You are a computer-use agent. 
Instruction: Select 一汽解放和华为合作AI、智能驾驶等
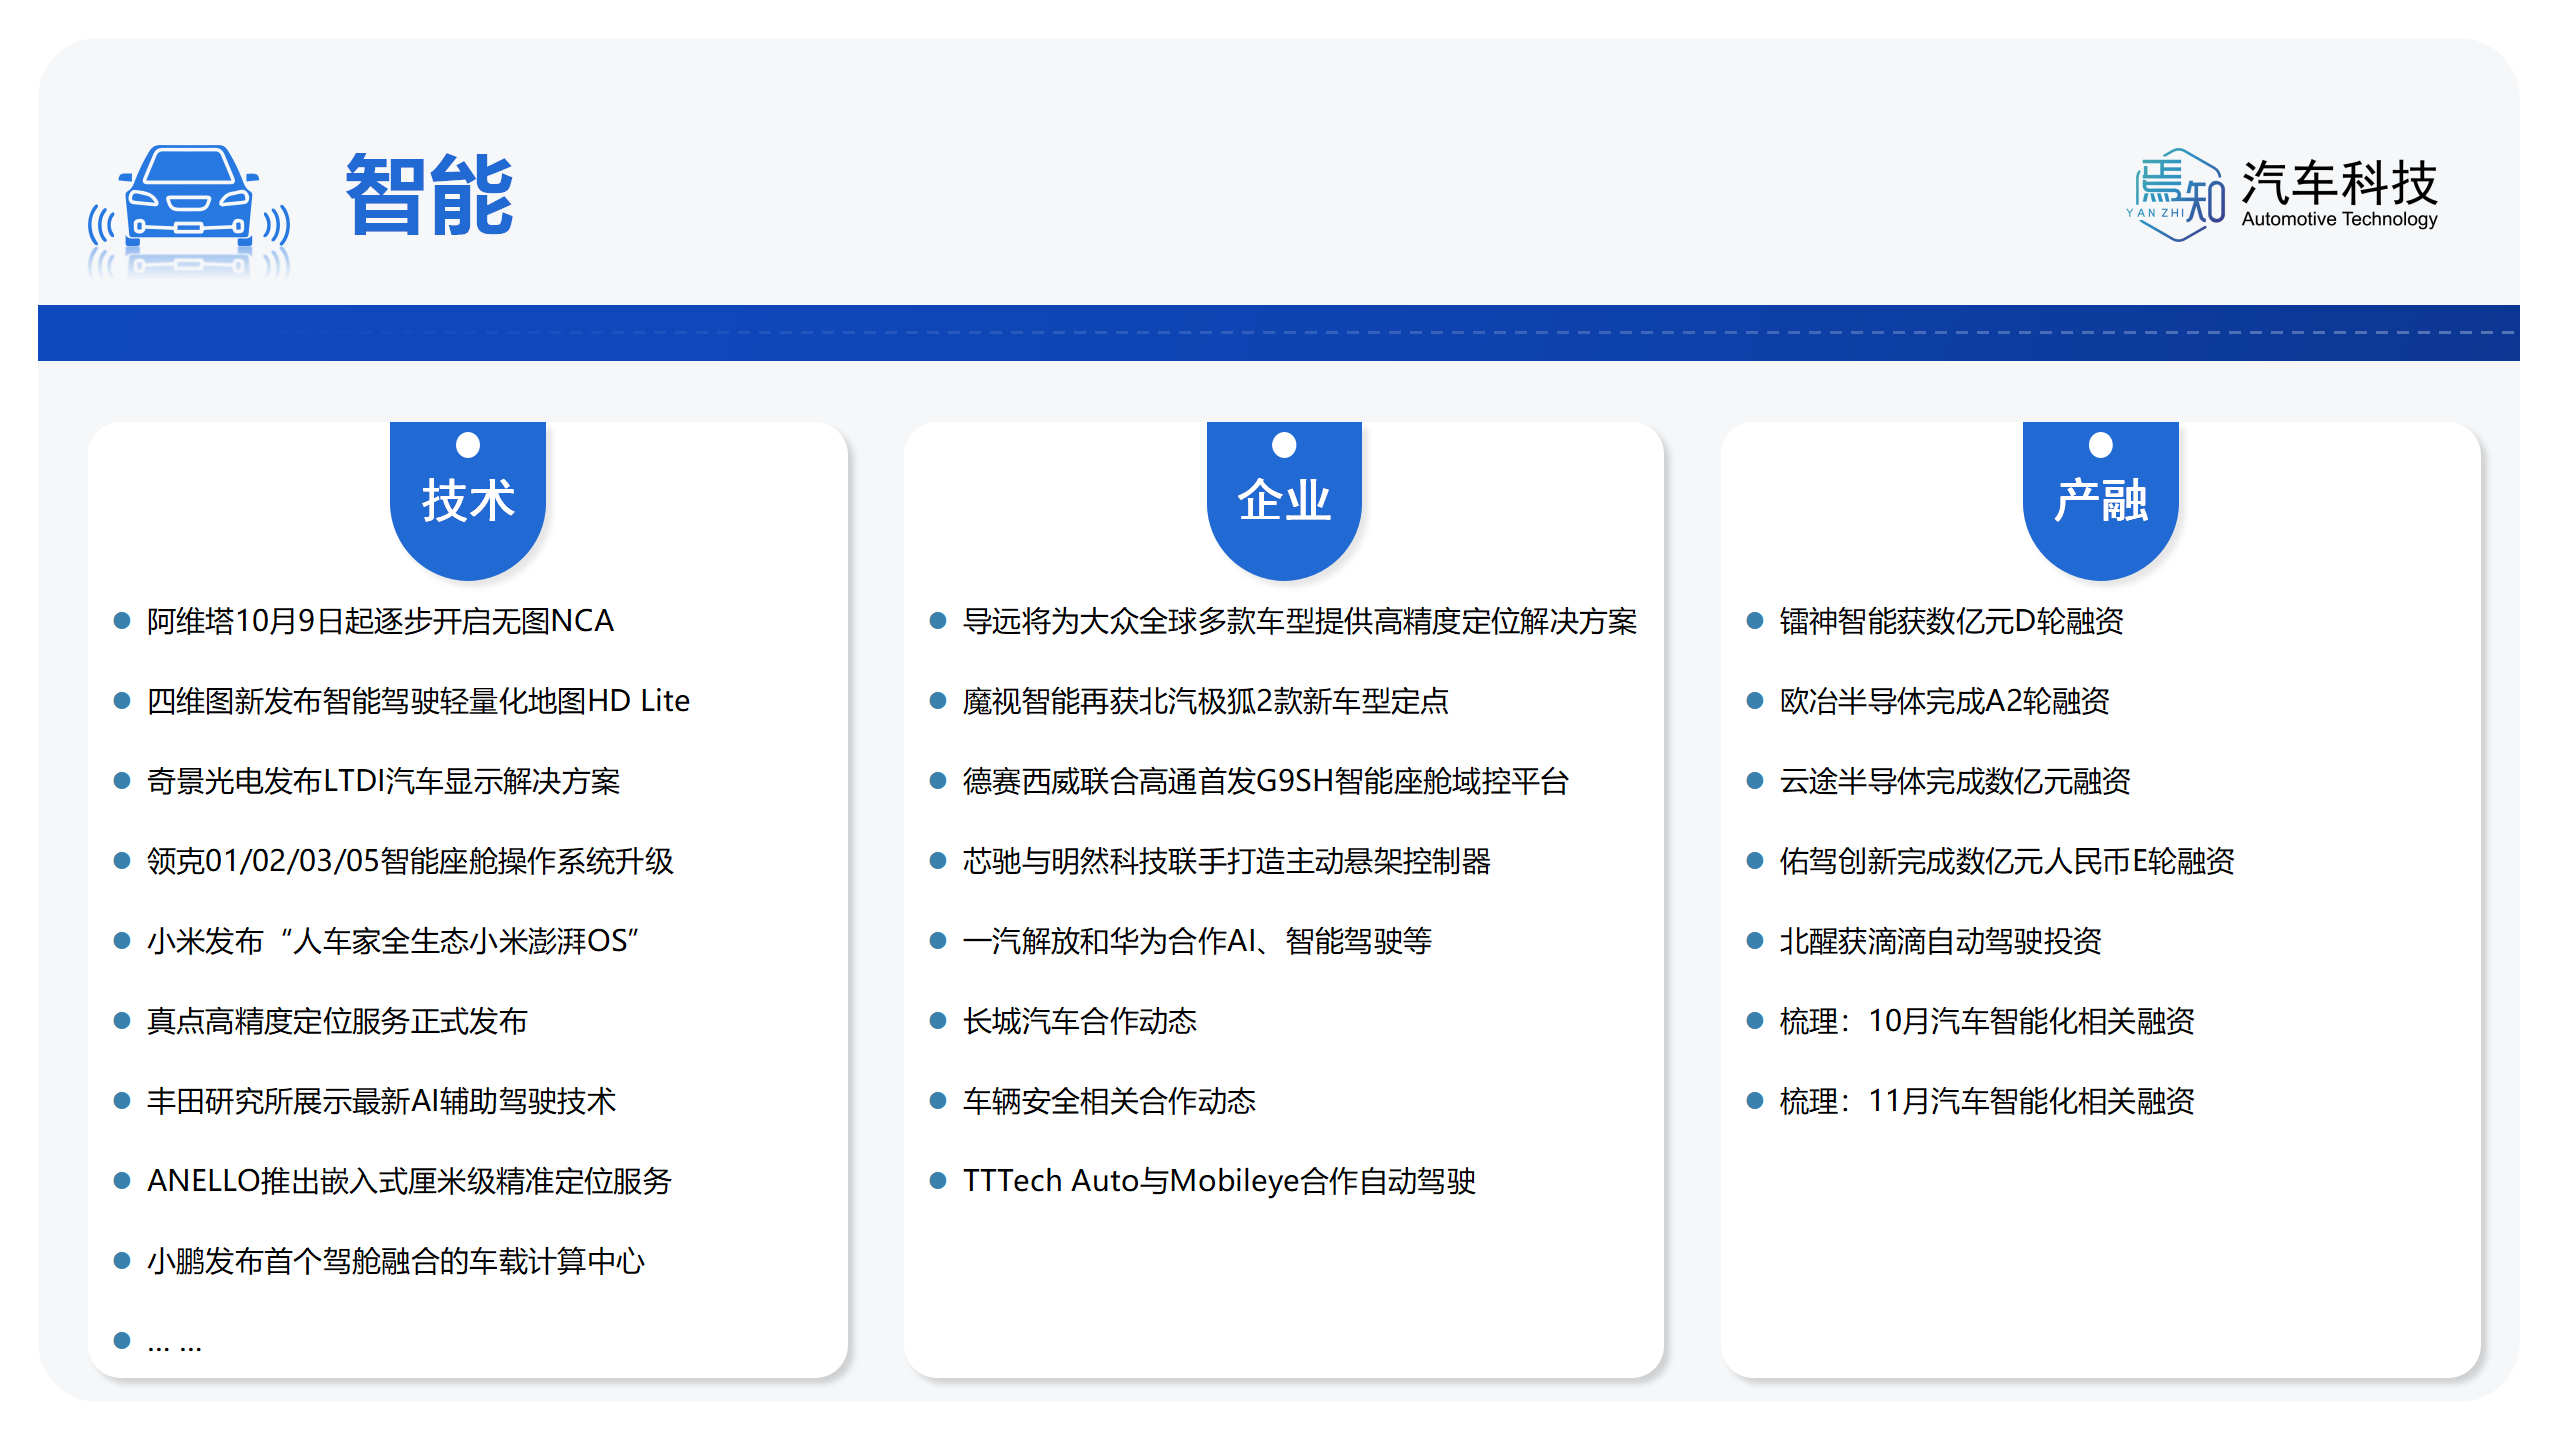tap(1197, 941)
